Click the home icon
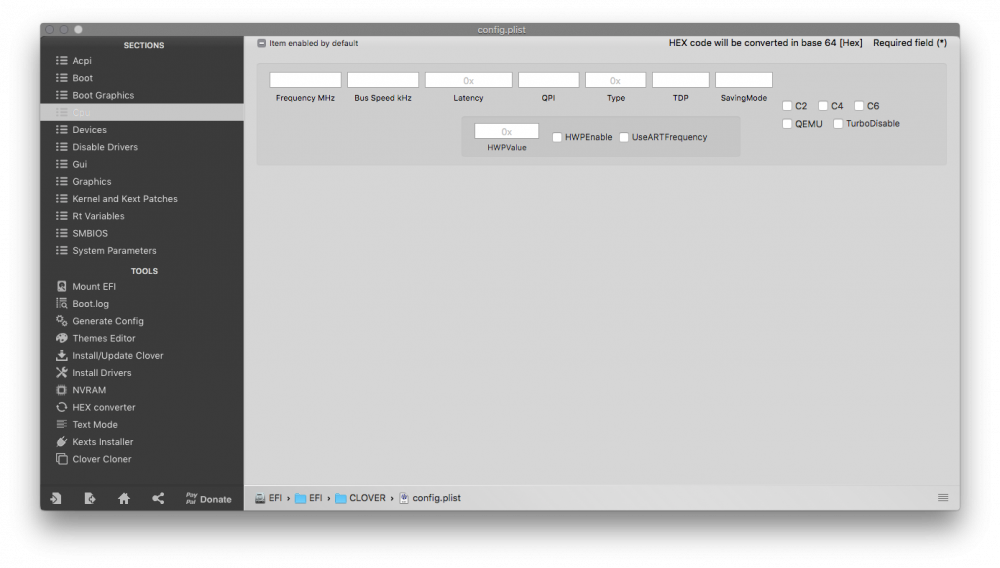 124,499
